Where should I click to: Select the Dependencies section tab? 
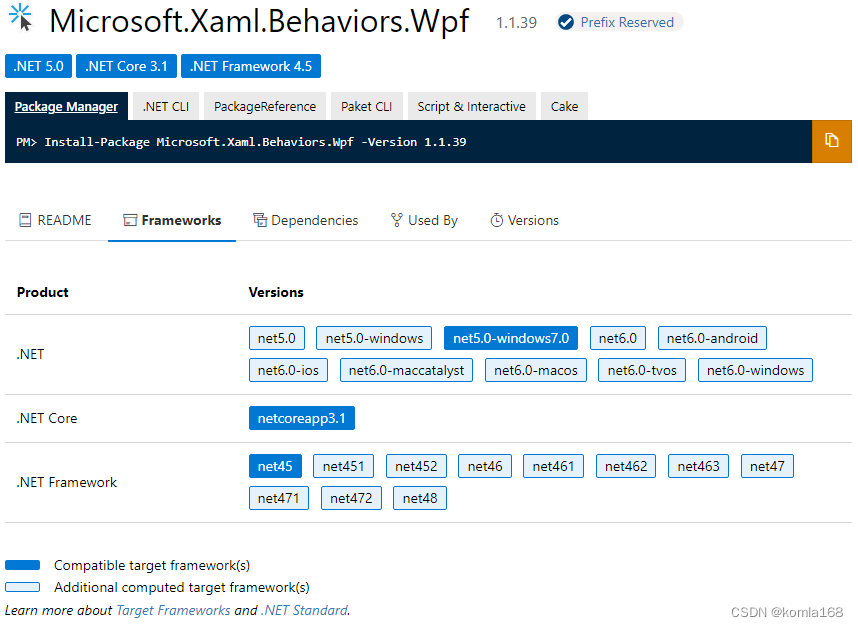(x=306, y=220)
